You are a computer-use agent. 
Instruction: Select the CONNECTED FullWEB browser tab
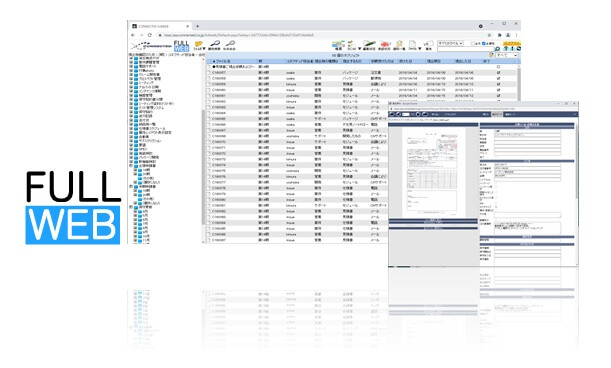pyautogui.click(x=161, y=26)
